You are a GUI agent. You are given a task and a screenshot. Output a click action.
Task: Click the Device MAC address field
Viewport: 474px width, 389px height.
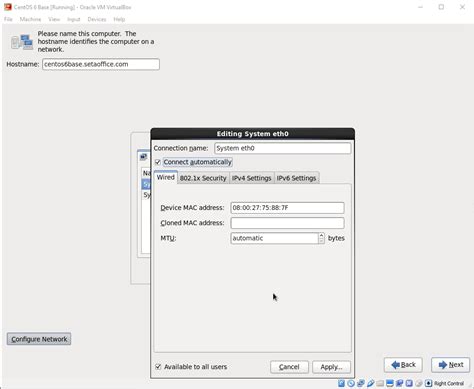point(287,208)
